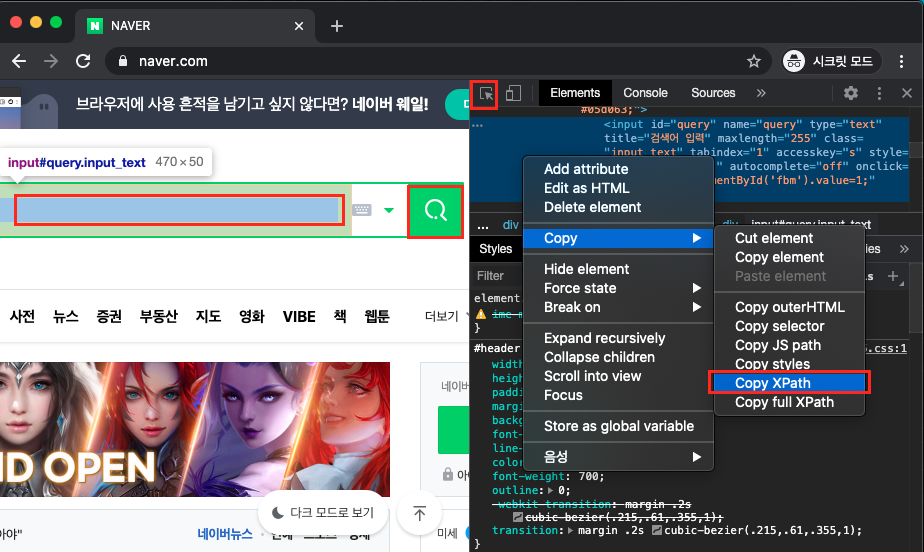This screenshot has height=552, width=924.
Task: Open Chrome three-dot menu
Action: 902,61
